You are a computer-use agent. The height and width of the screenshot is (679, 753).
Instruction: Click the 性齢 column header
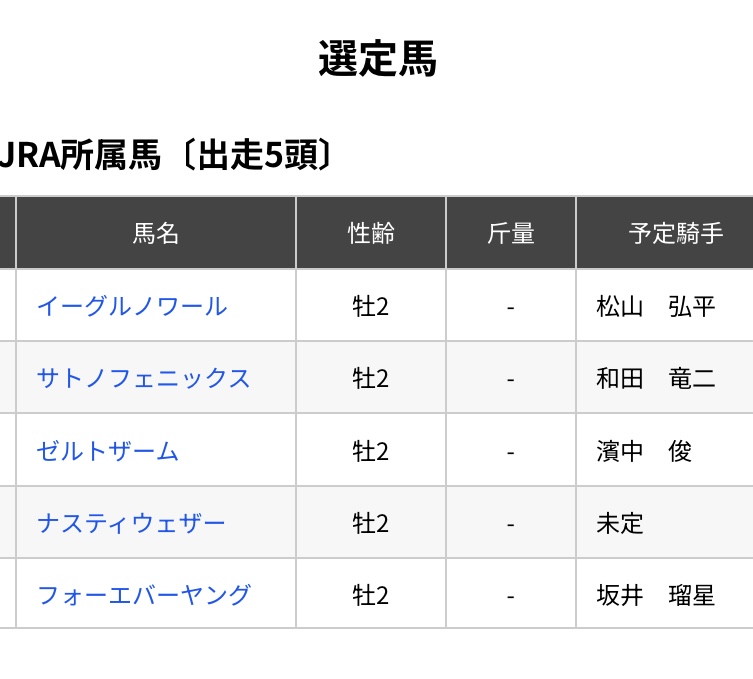coord(371,234)
